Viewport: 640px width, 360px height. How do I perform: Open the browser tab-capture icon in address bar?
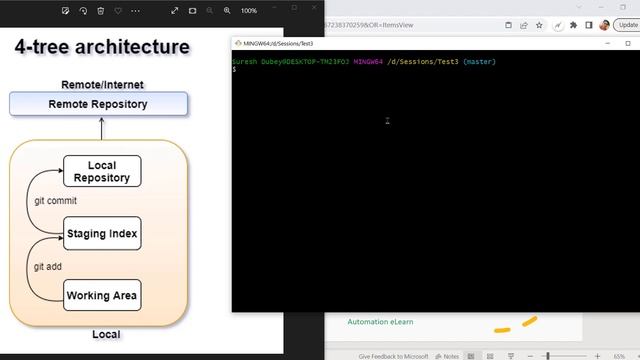(508, 25)
